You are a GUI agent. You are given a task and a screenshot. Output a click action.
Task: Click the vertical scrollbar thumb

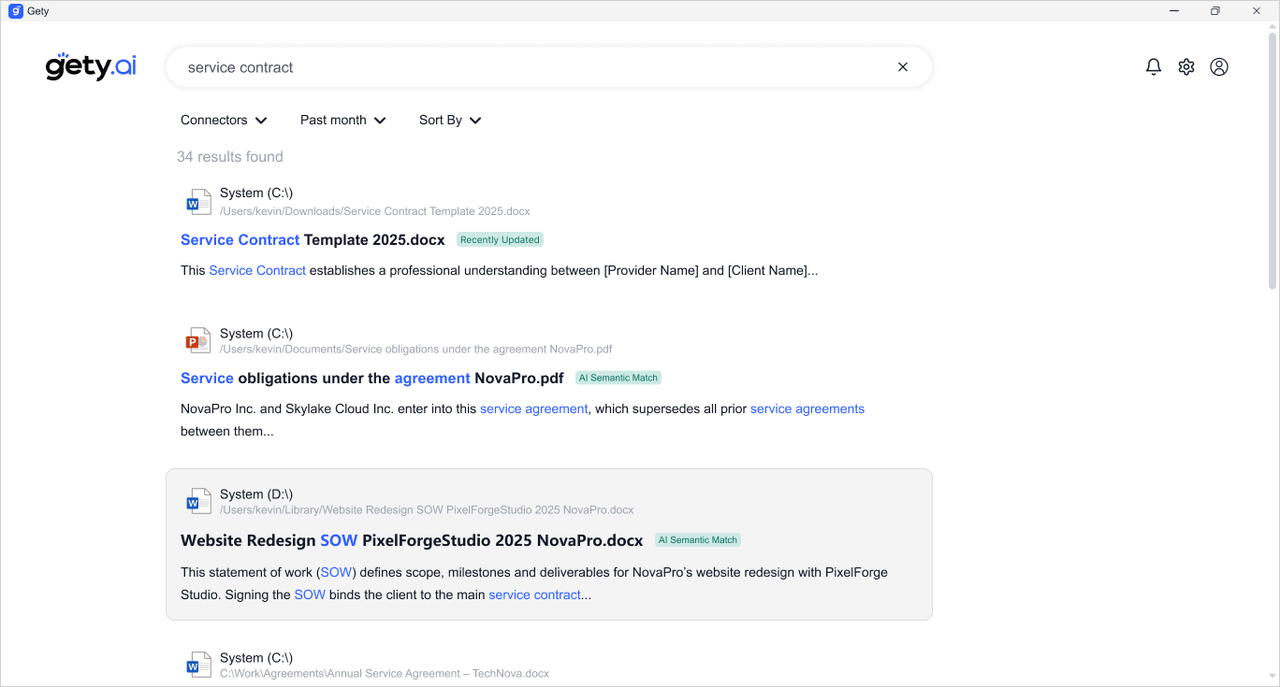tap(1272, 160)
